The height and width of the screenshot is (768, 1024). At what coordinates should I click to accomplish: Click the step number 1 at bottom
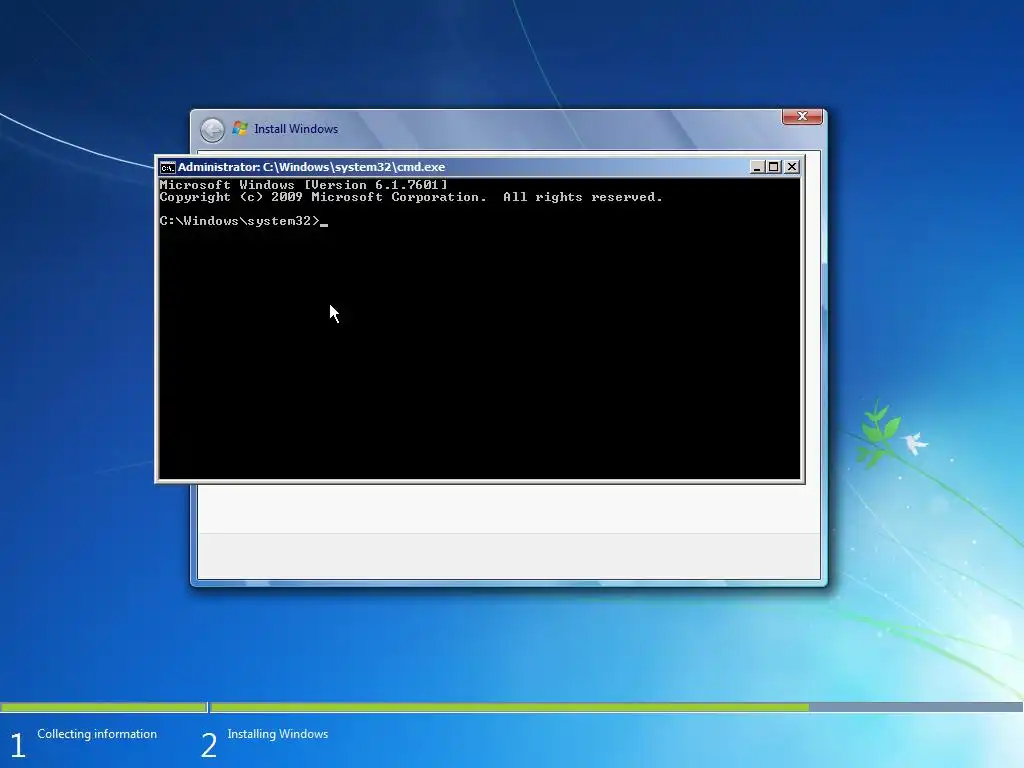click(18, 745)
